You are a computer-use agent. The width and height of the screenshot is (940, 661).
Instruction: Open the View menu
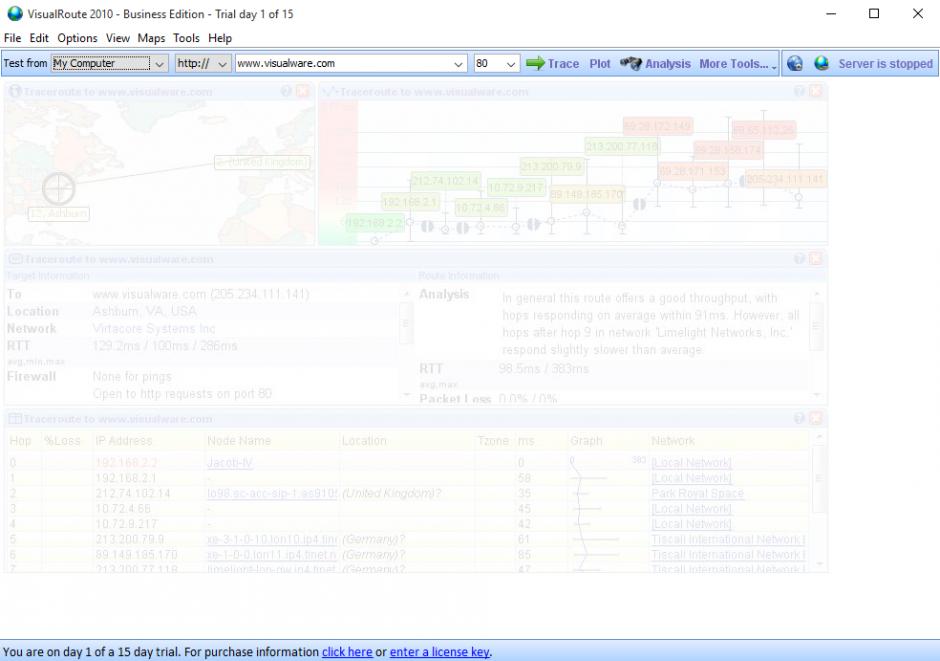(118, 38)
